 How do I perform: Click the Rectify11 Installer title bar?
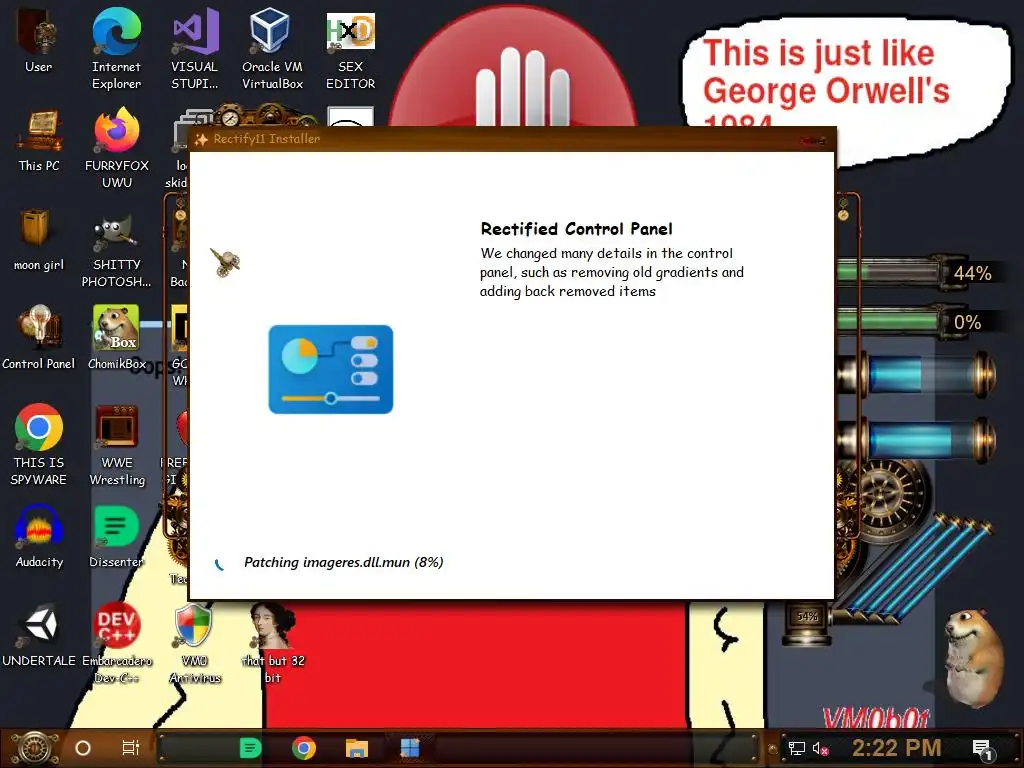coord(511,139)
